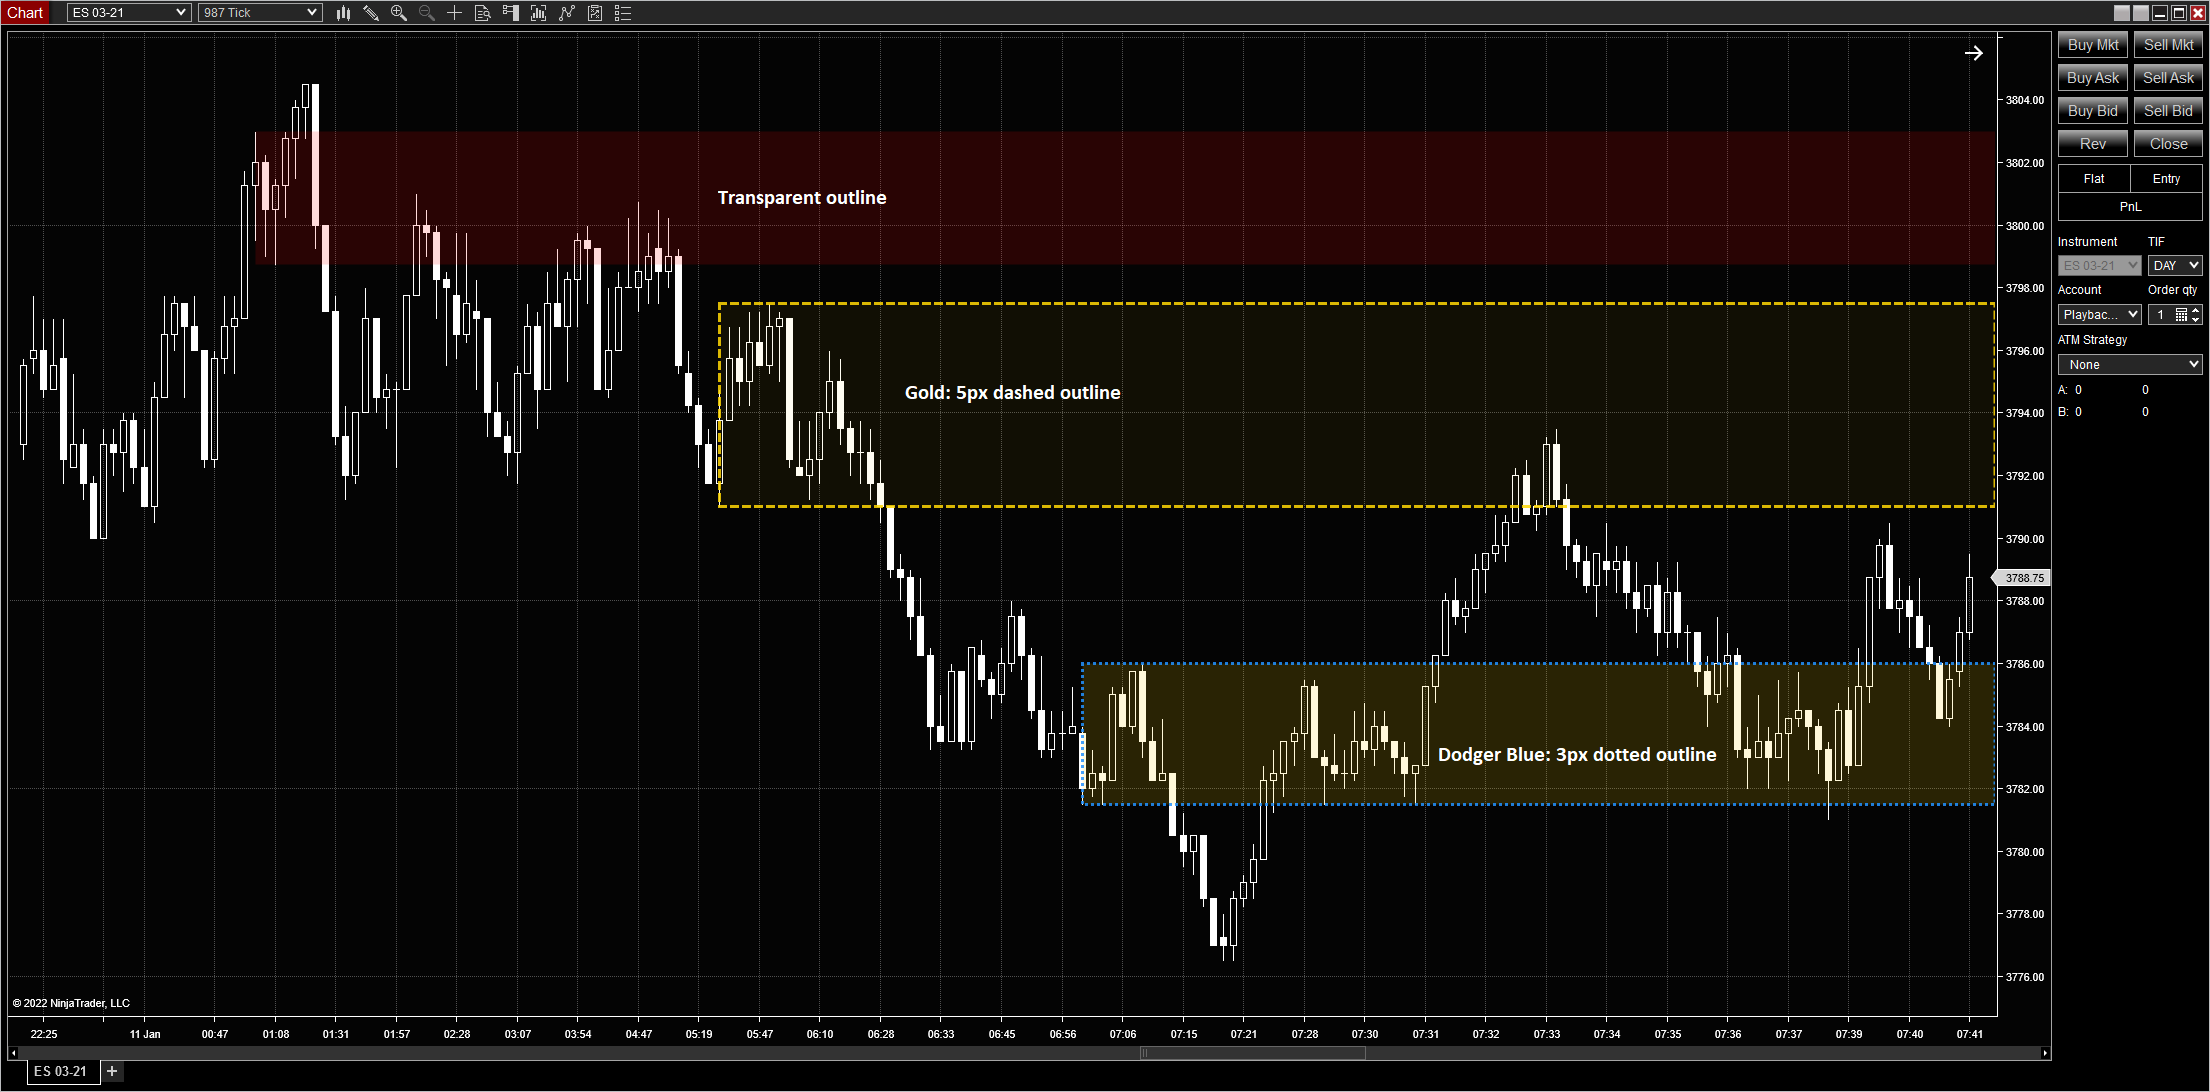Open the properties list icon
The image size is (2210, 1092).
623,13
